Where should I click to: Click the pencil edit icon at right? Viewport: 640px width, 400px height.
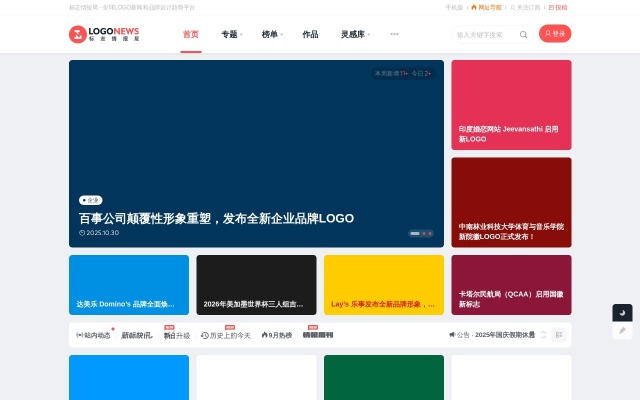click(x=622, y=330)
